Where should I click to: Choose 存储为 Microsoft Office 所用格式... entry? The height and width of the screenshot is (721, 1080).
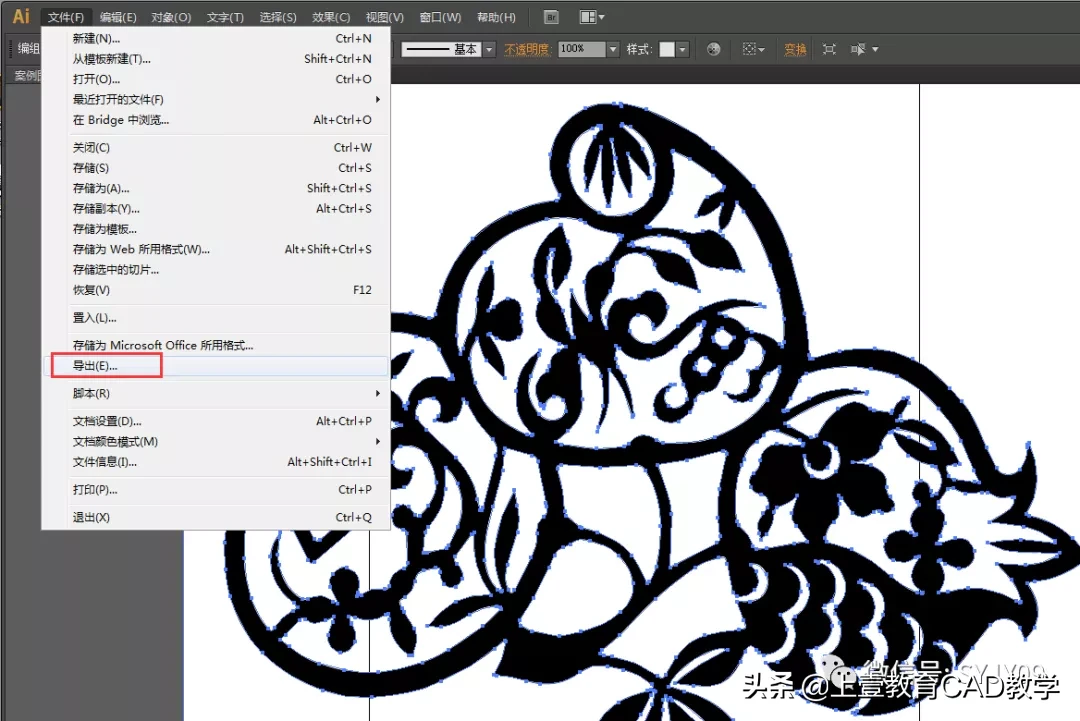point(216,345)
